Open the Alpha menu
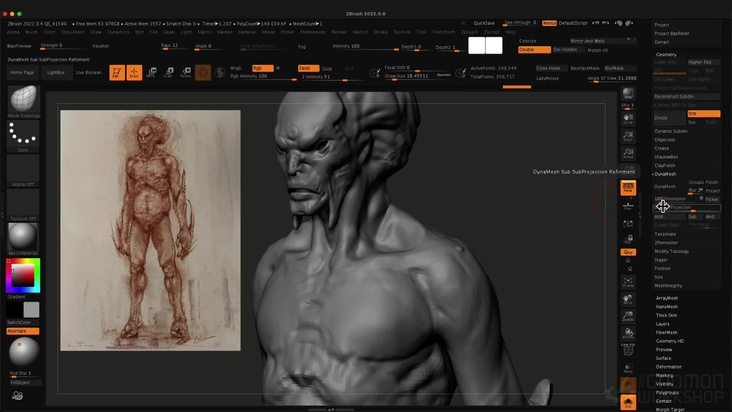 click(13, 32)
